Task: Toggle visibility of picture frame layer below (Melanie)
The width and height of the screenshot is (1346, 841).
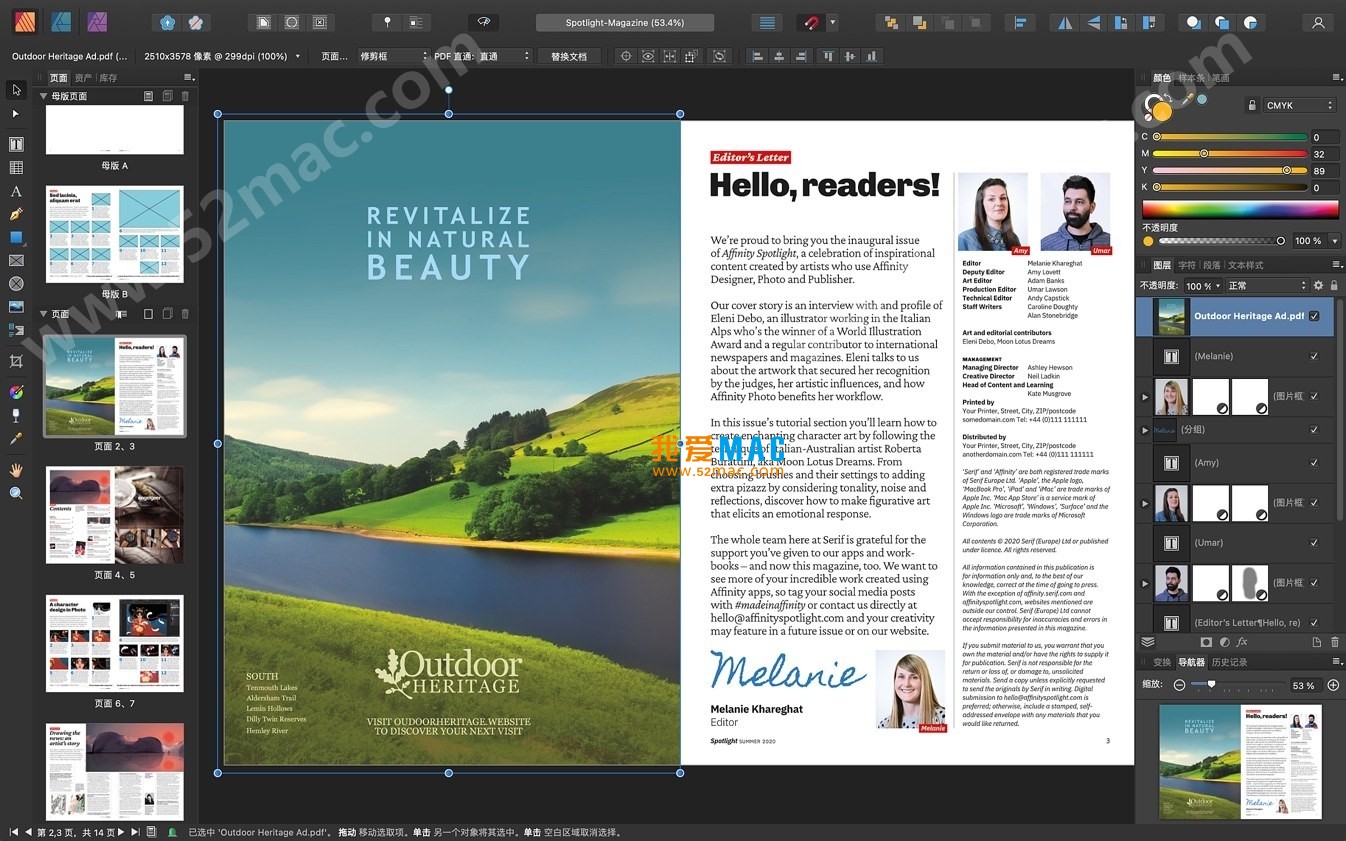Action: (1314, 396)
